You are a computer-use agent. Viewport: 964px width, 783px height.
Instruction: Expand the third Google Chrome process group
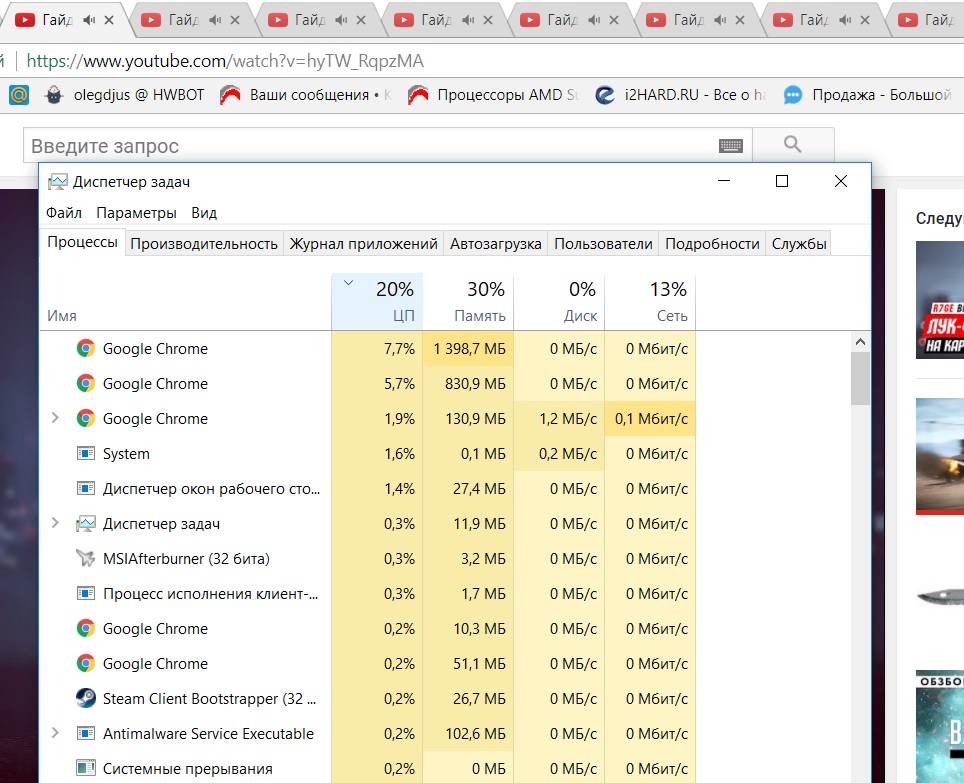[x=55, y=418]
